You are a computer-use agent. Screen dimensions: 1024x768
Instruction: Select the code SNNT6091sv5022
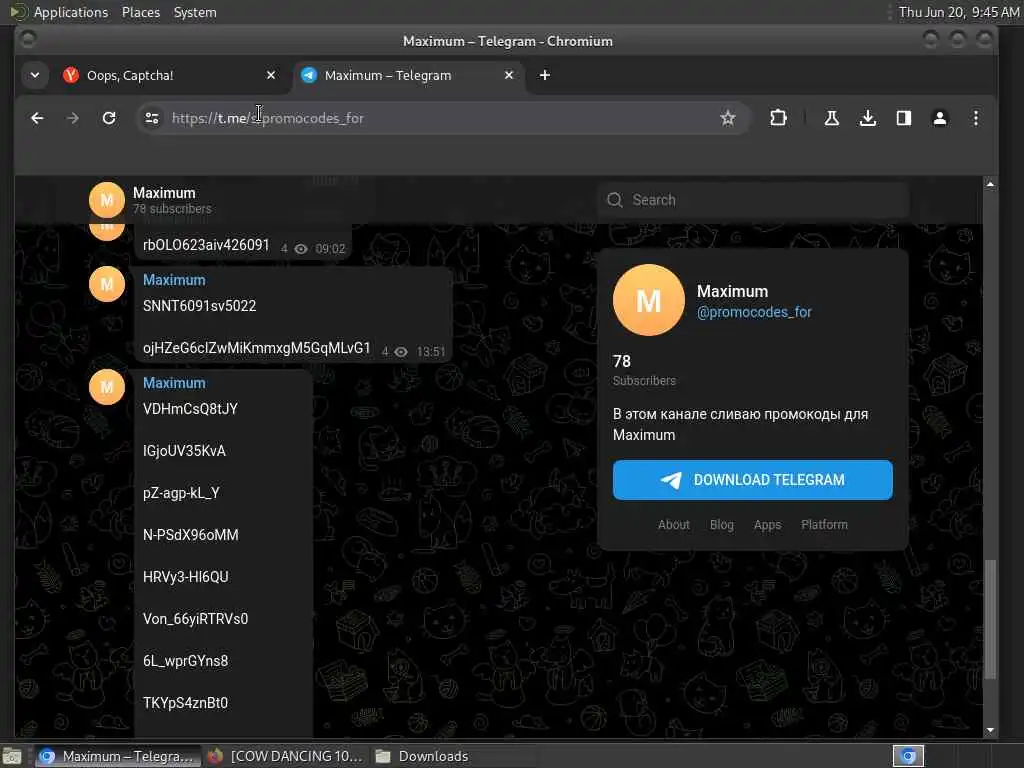point(199,306)
